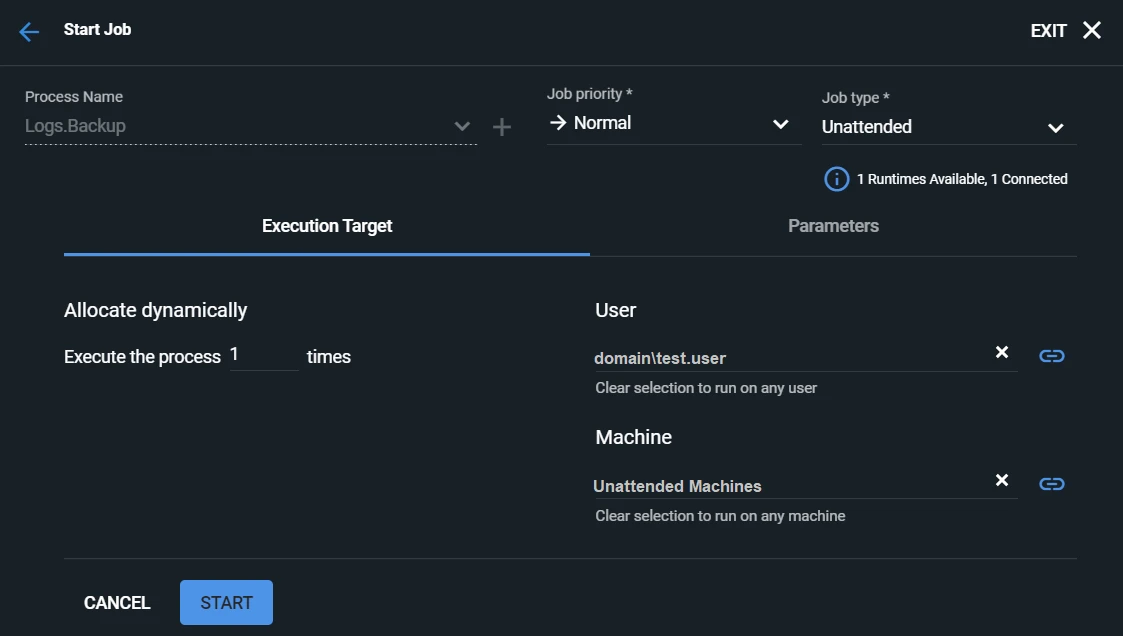Screen dimensions: 1123x636
Task: Go back using the blue arrow icon
Action: (x=29, y=32)
